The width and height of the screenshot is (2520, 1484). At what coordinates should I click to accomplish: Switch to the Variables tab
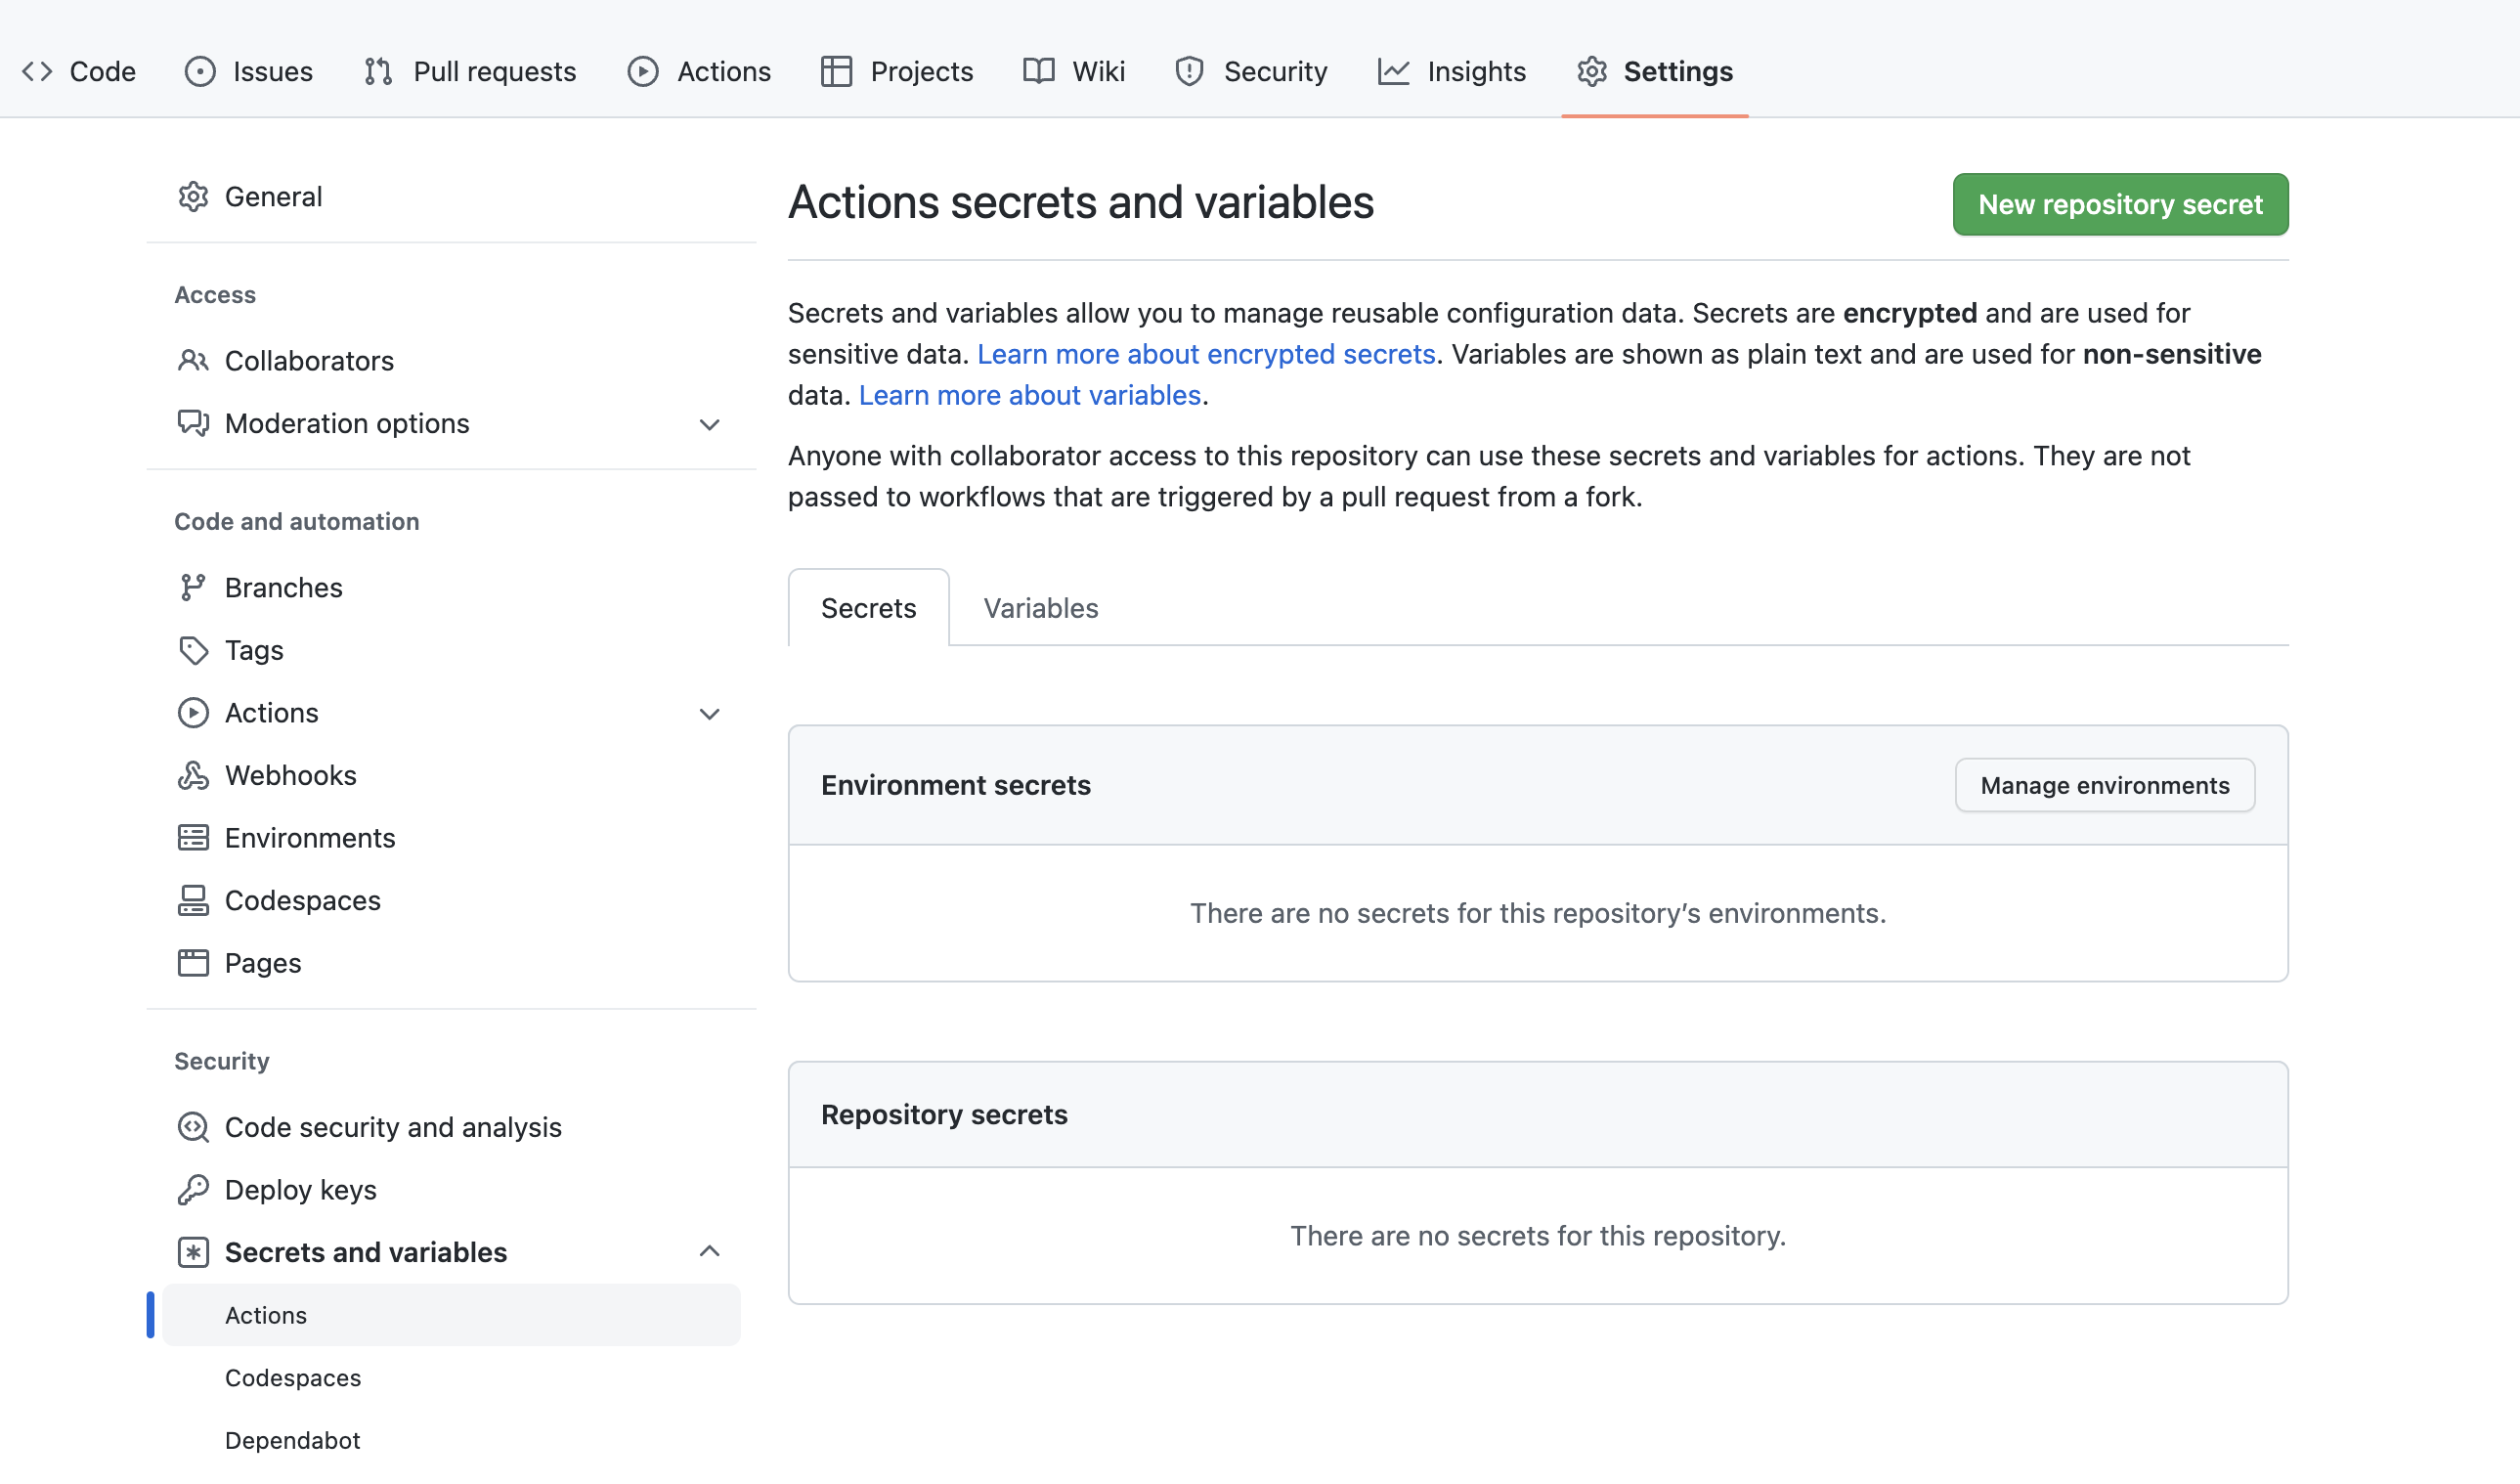tap(1040, 608)
